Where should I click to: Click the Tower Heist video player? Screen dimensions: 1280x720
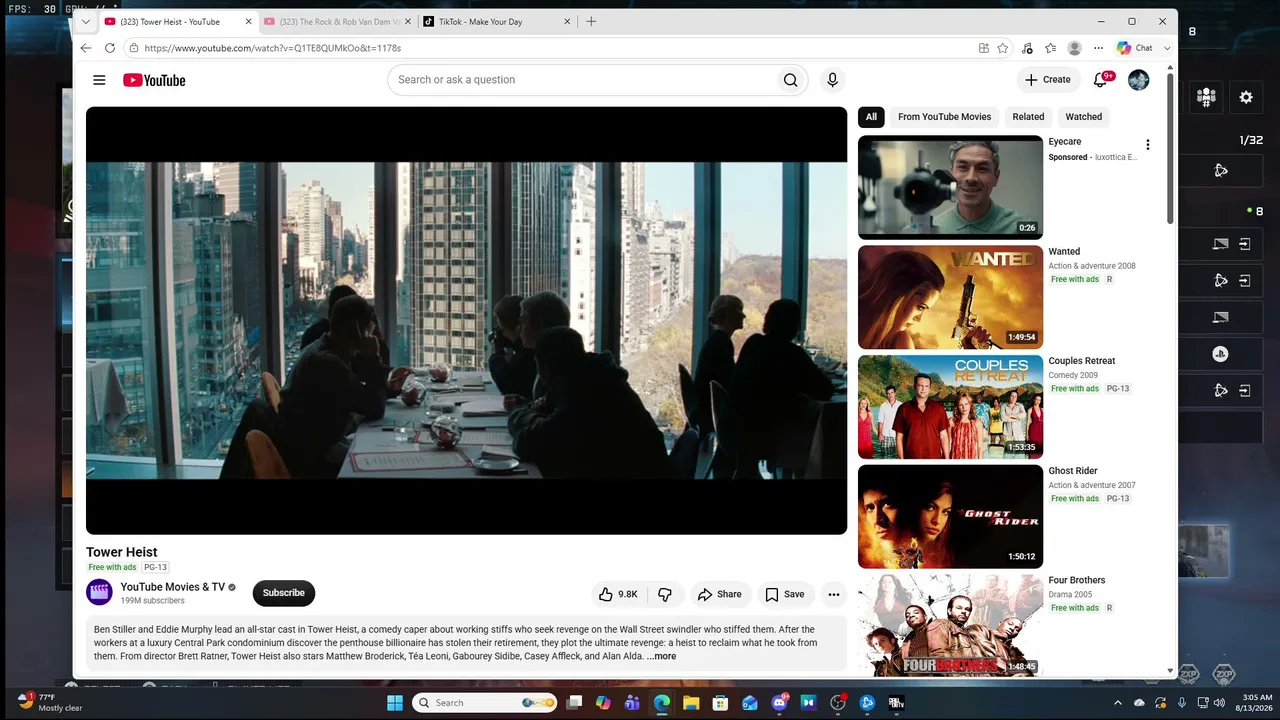point(466,321)
